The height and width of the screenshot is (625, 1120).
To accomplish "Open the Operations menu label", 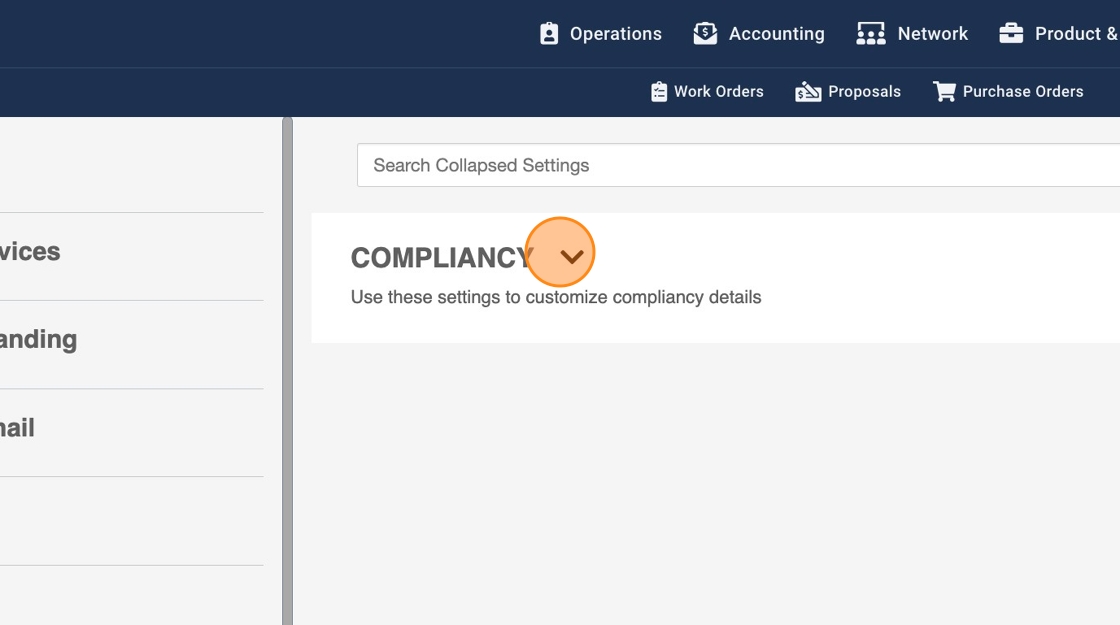I will [x=615, y=34].
